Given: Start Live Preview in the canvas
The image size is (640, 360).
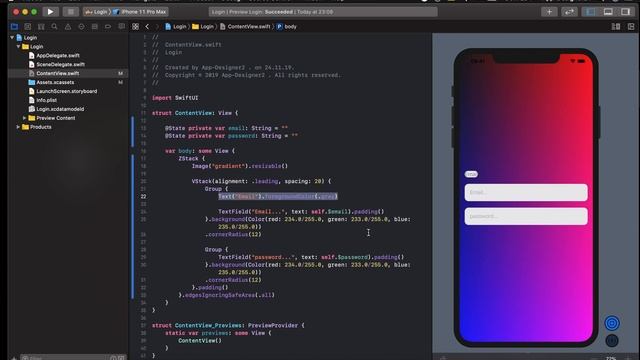Looking at the screenshot, I should pyautogui.click(x=612, y=323).
